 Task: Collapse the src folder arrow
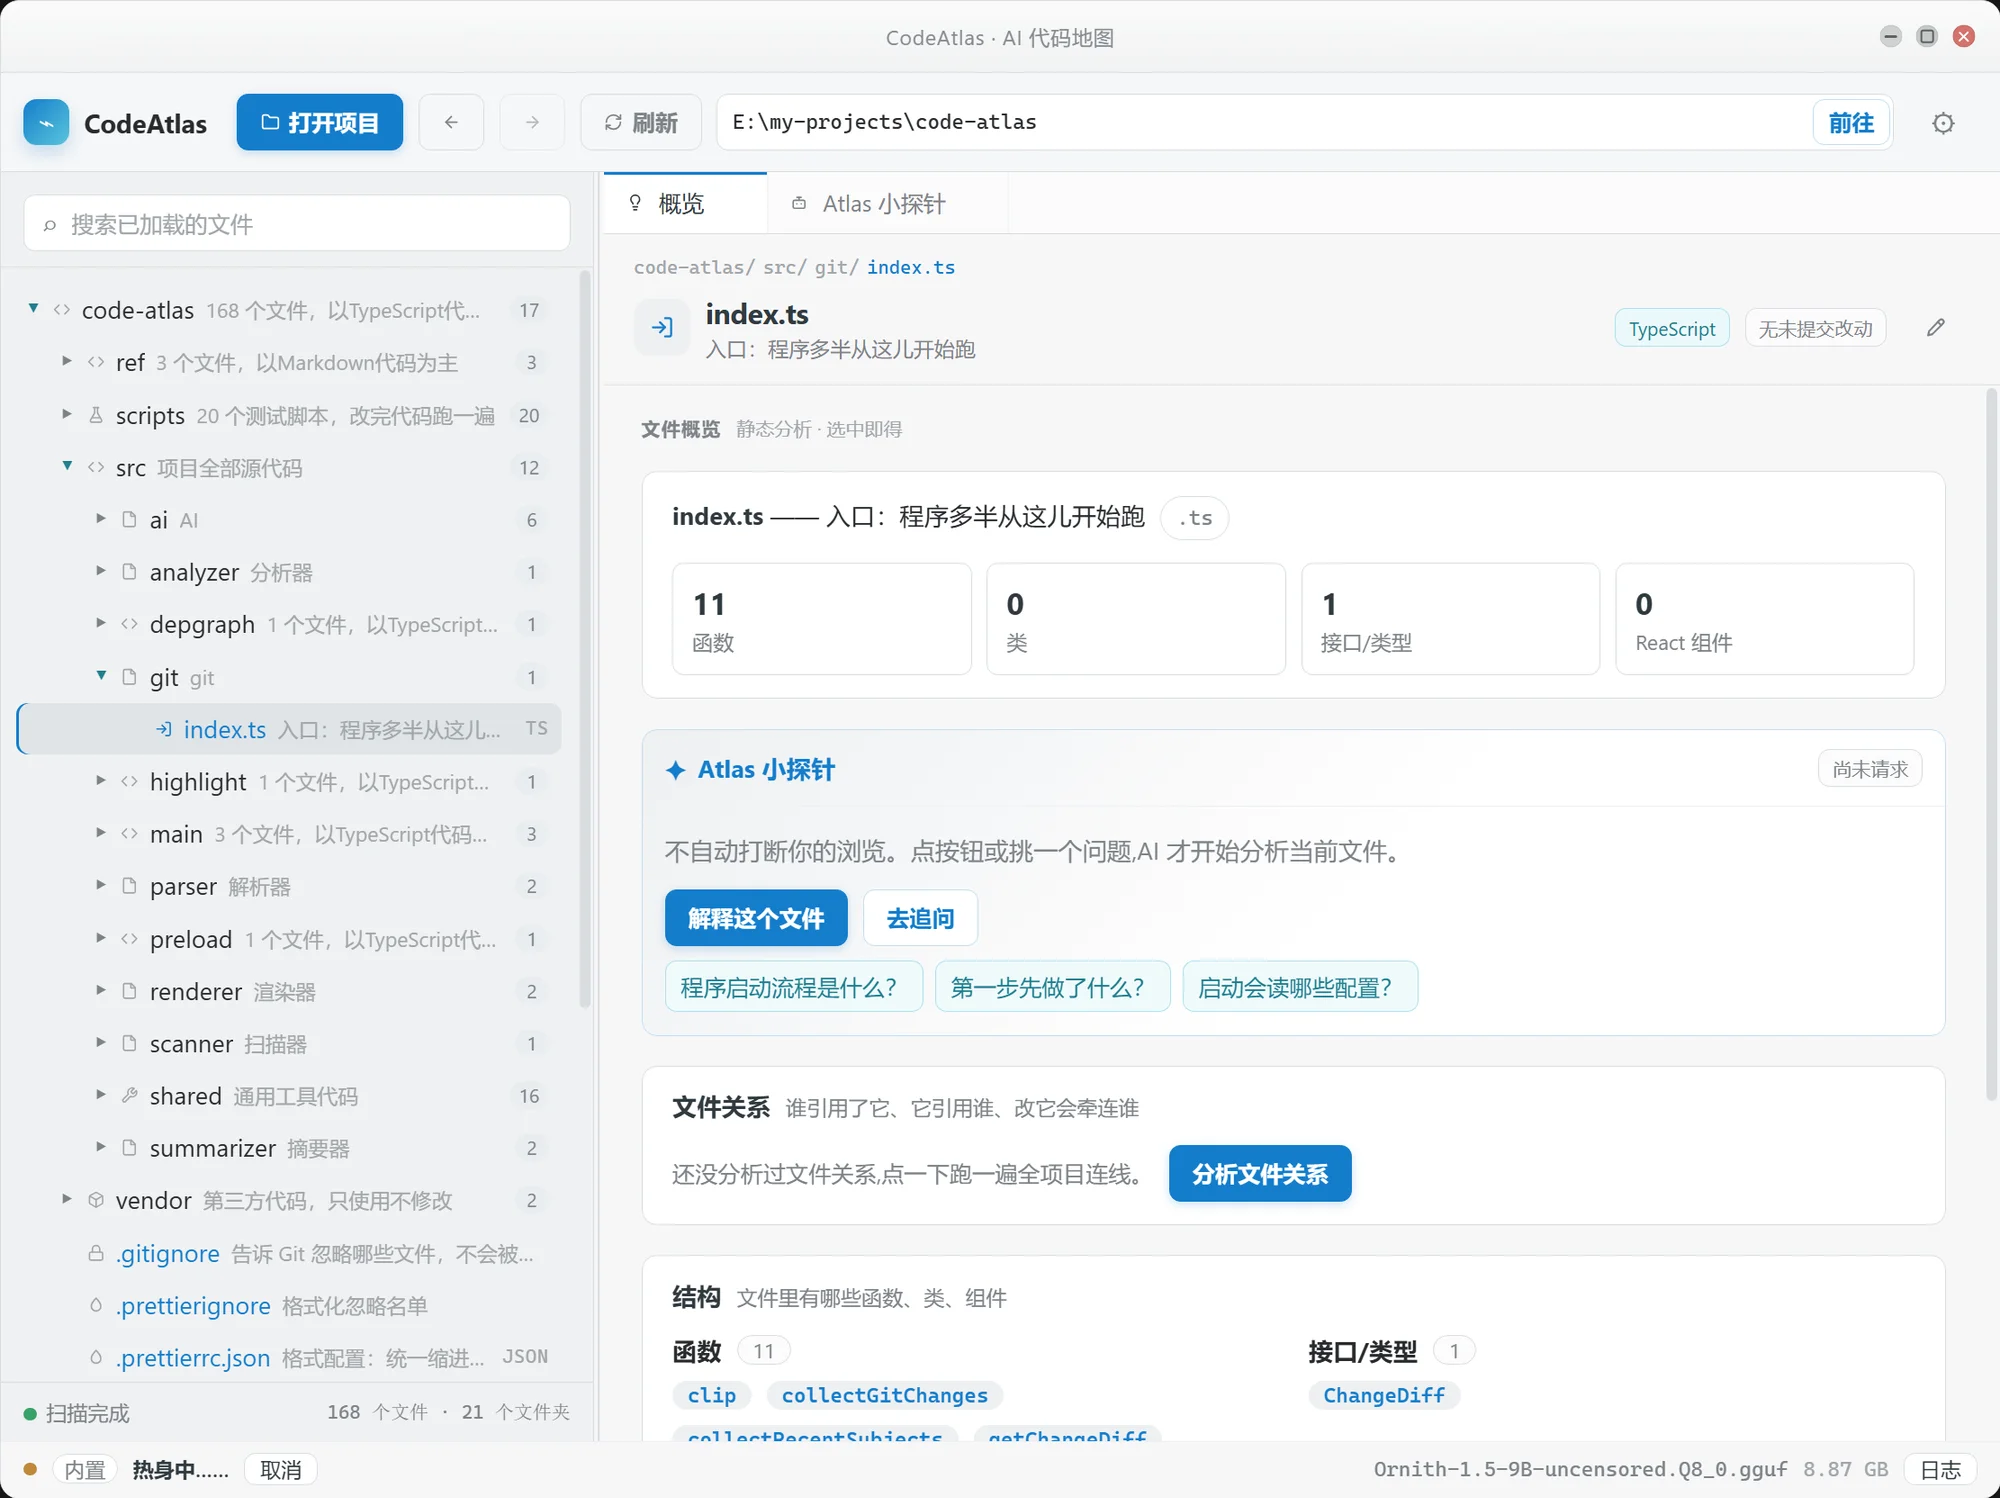(67, 466)
